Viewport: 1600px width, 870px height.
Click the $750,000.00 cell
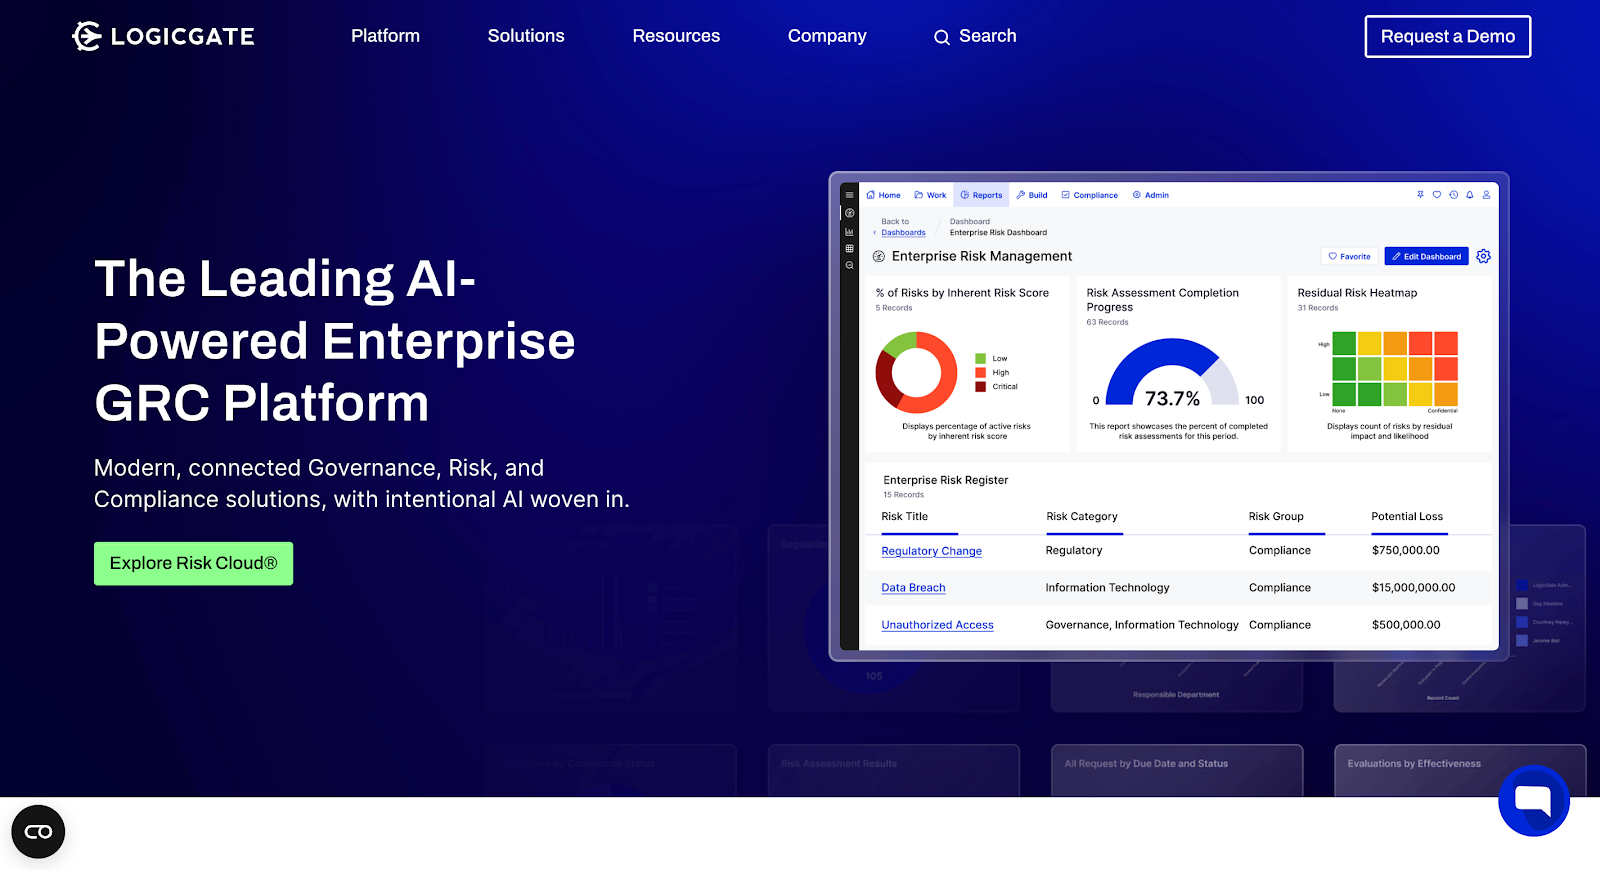click(1406, 550)
